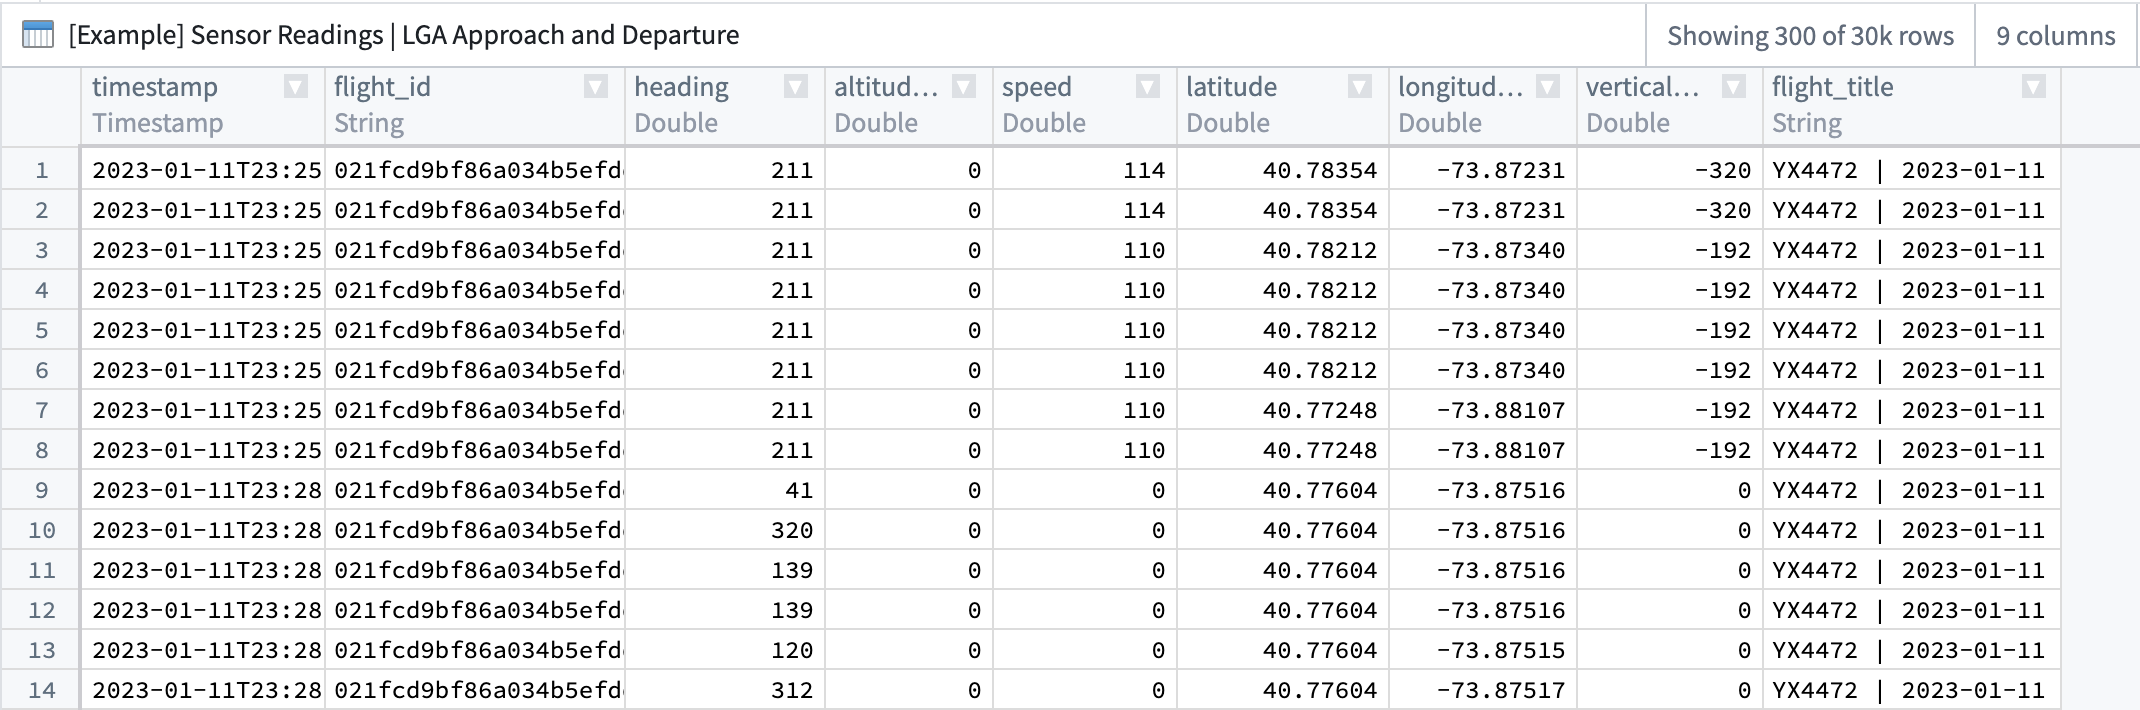
Task: Open the flight_id column dropdown arrow
Action: point(596,87)
